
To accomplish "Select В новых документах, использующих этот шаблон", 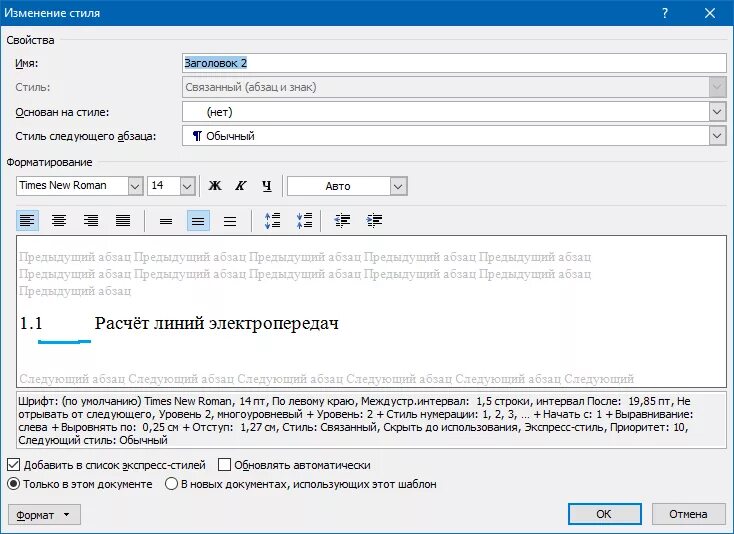I will [x=171, y=483].
